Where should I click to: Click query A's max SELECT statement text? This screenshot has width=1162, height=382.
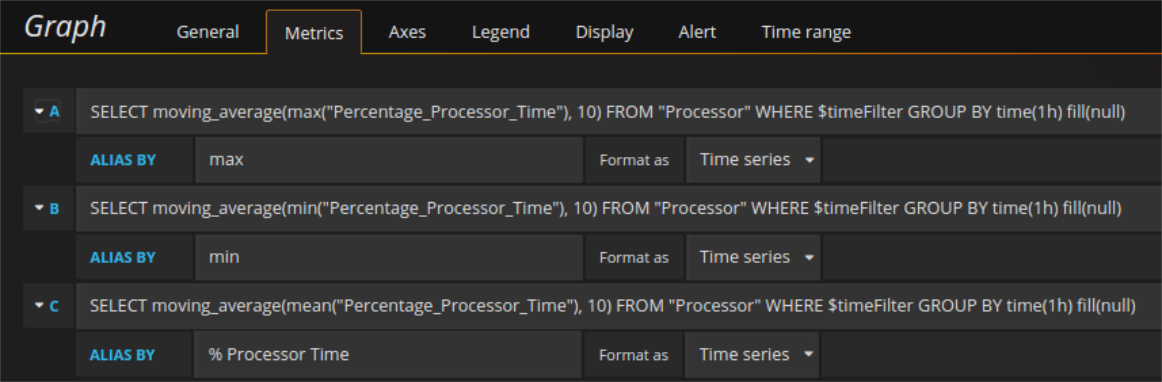coord(608,112)
